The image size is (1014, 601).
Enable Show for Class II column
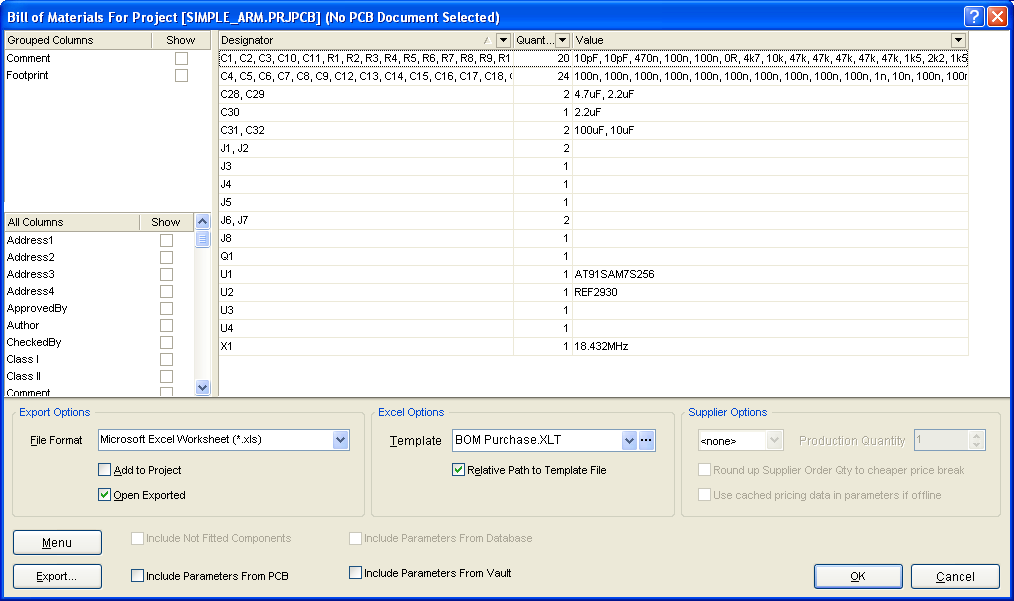click(x=166, y=377)
